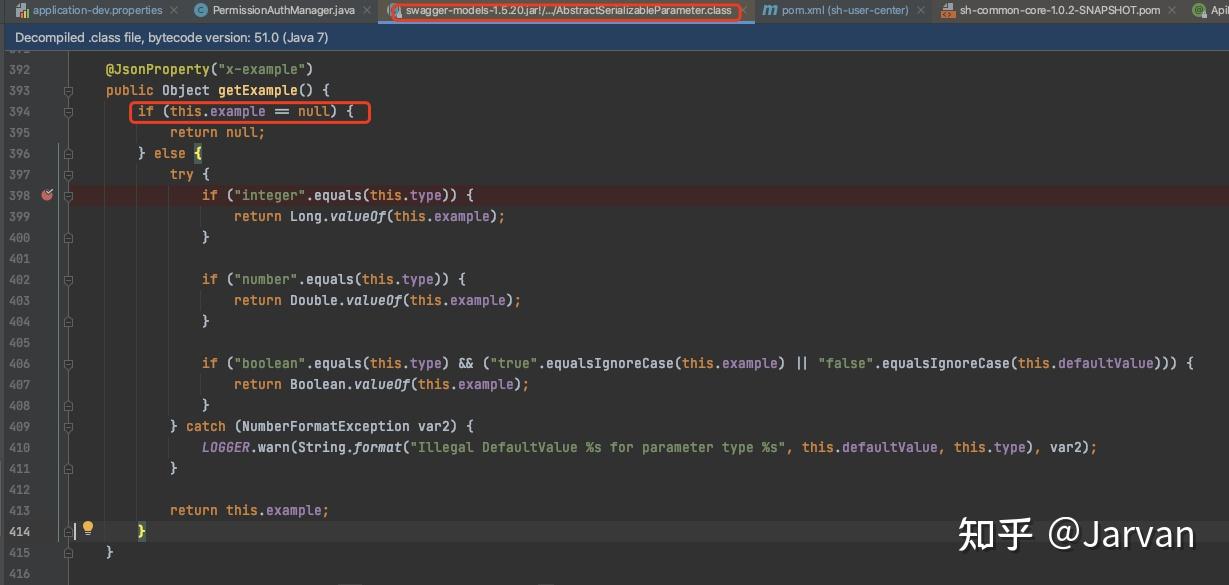Click the Maven icon on sh-common-core-1.0.2-SNAPSHOT.pom tab
The height and width of the screenshot is (585, 1229).
click(x=946, y=10)
